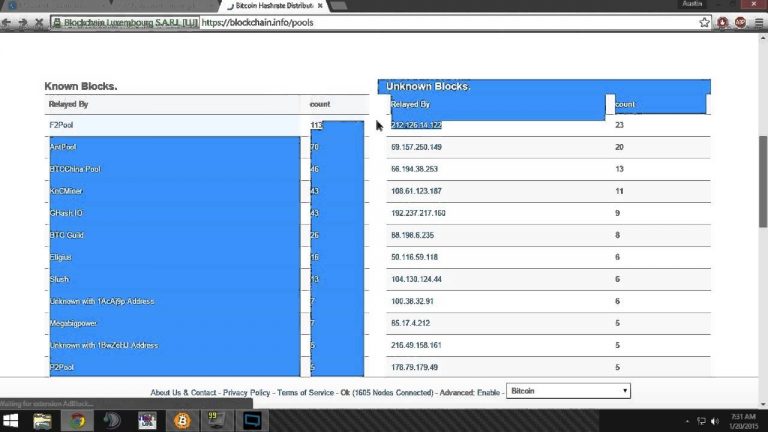The height and width of the screenshot is (432, 768).
Task: Click IP address 50.116.59.118
Action: point(414,257)
